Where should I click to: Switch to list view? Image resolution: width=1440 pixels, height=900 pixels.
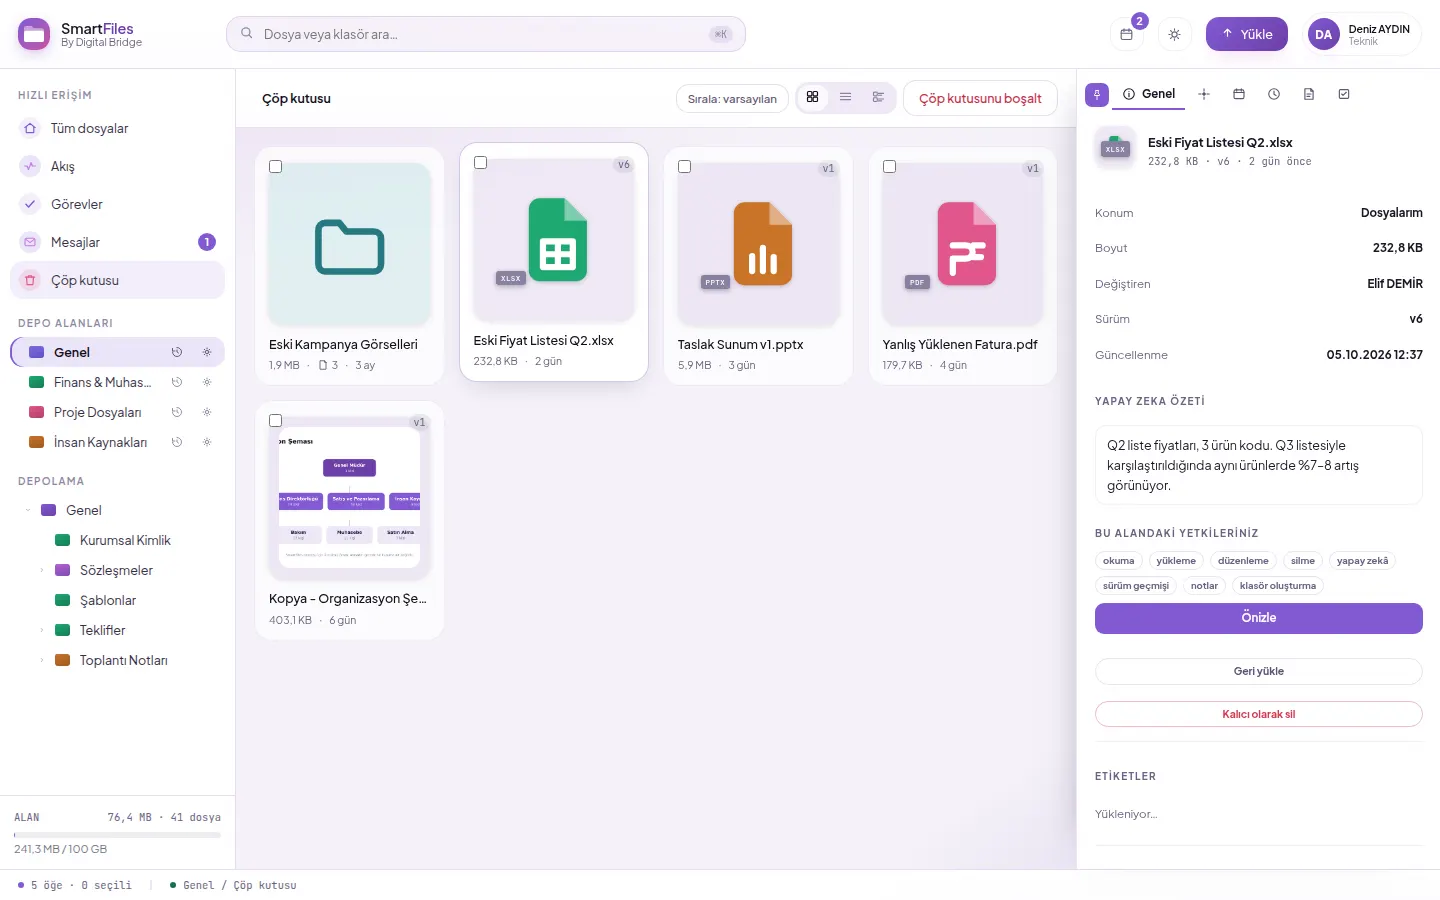[x=846, y=97]
